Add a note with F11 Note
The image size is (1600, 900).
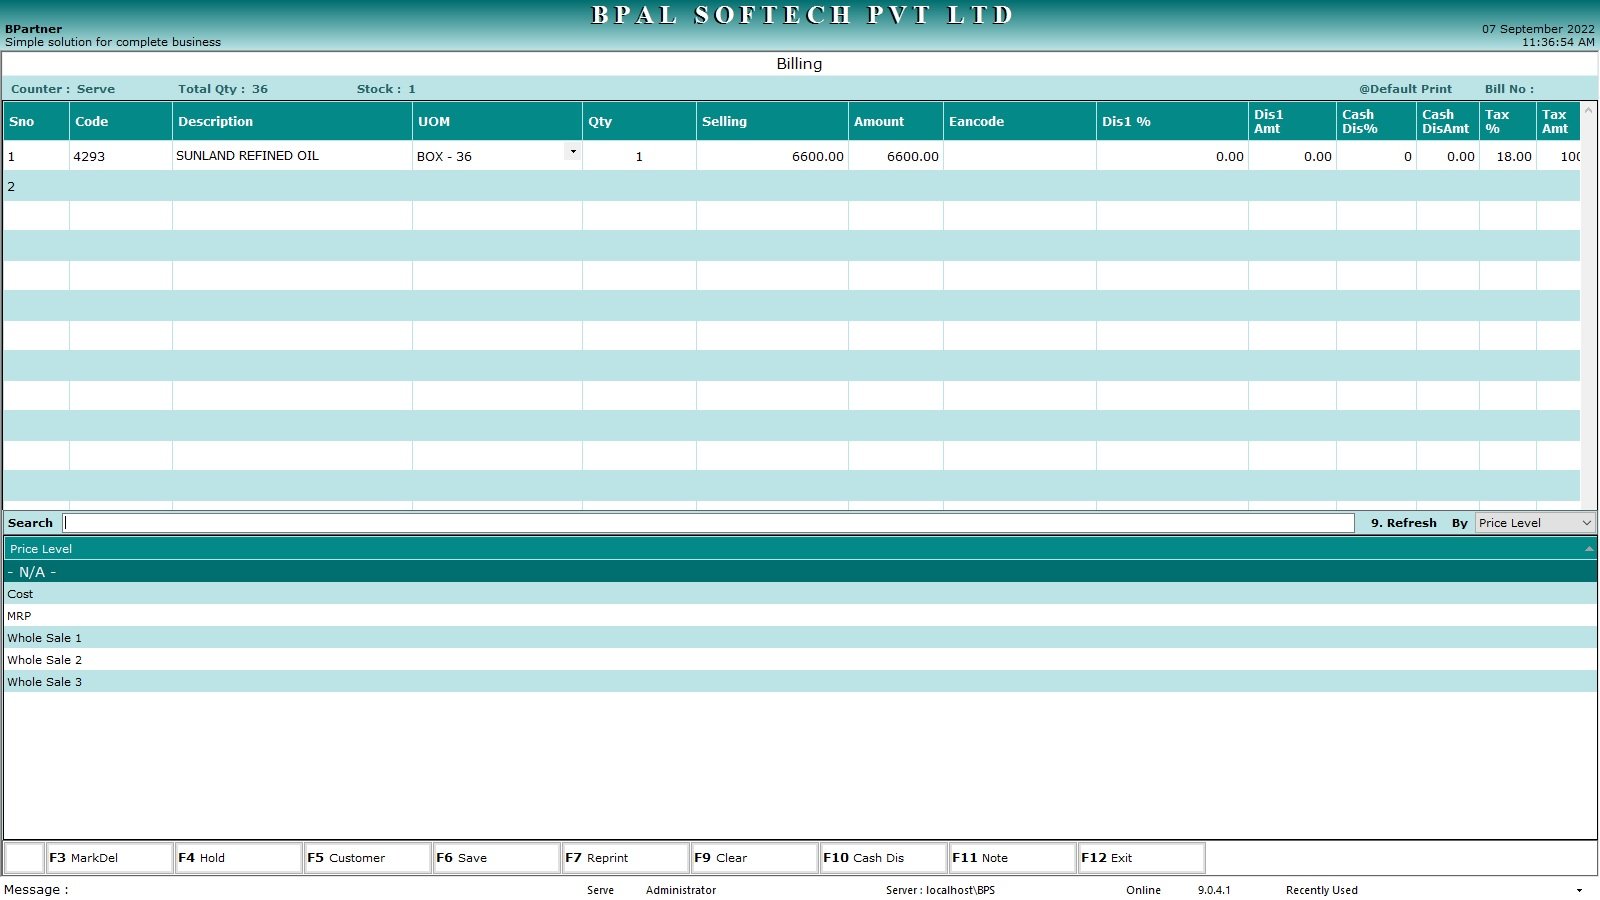click(1012, 858)
